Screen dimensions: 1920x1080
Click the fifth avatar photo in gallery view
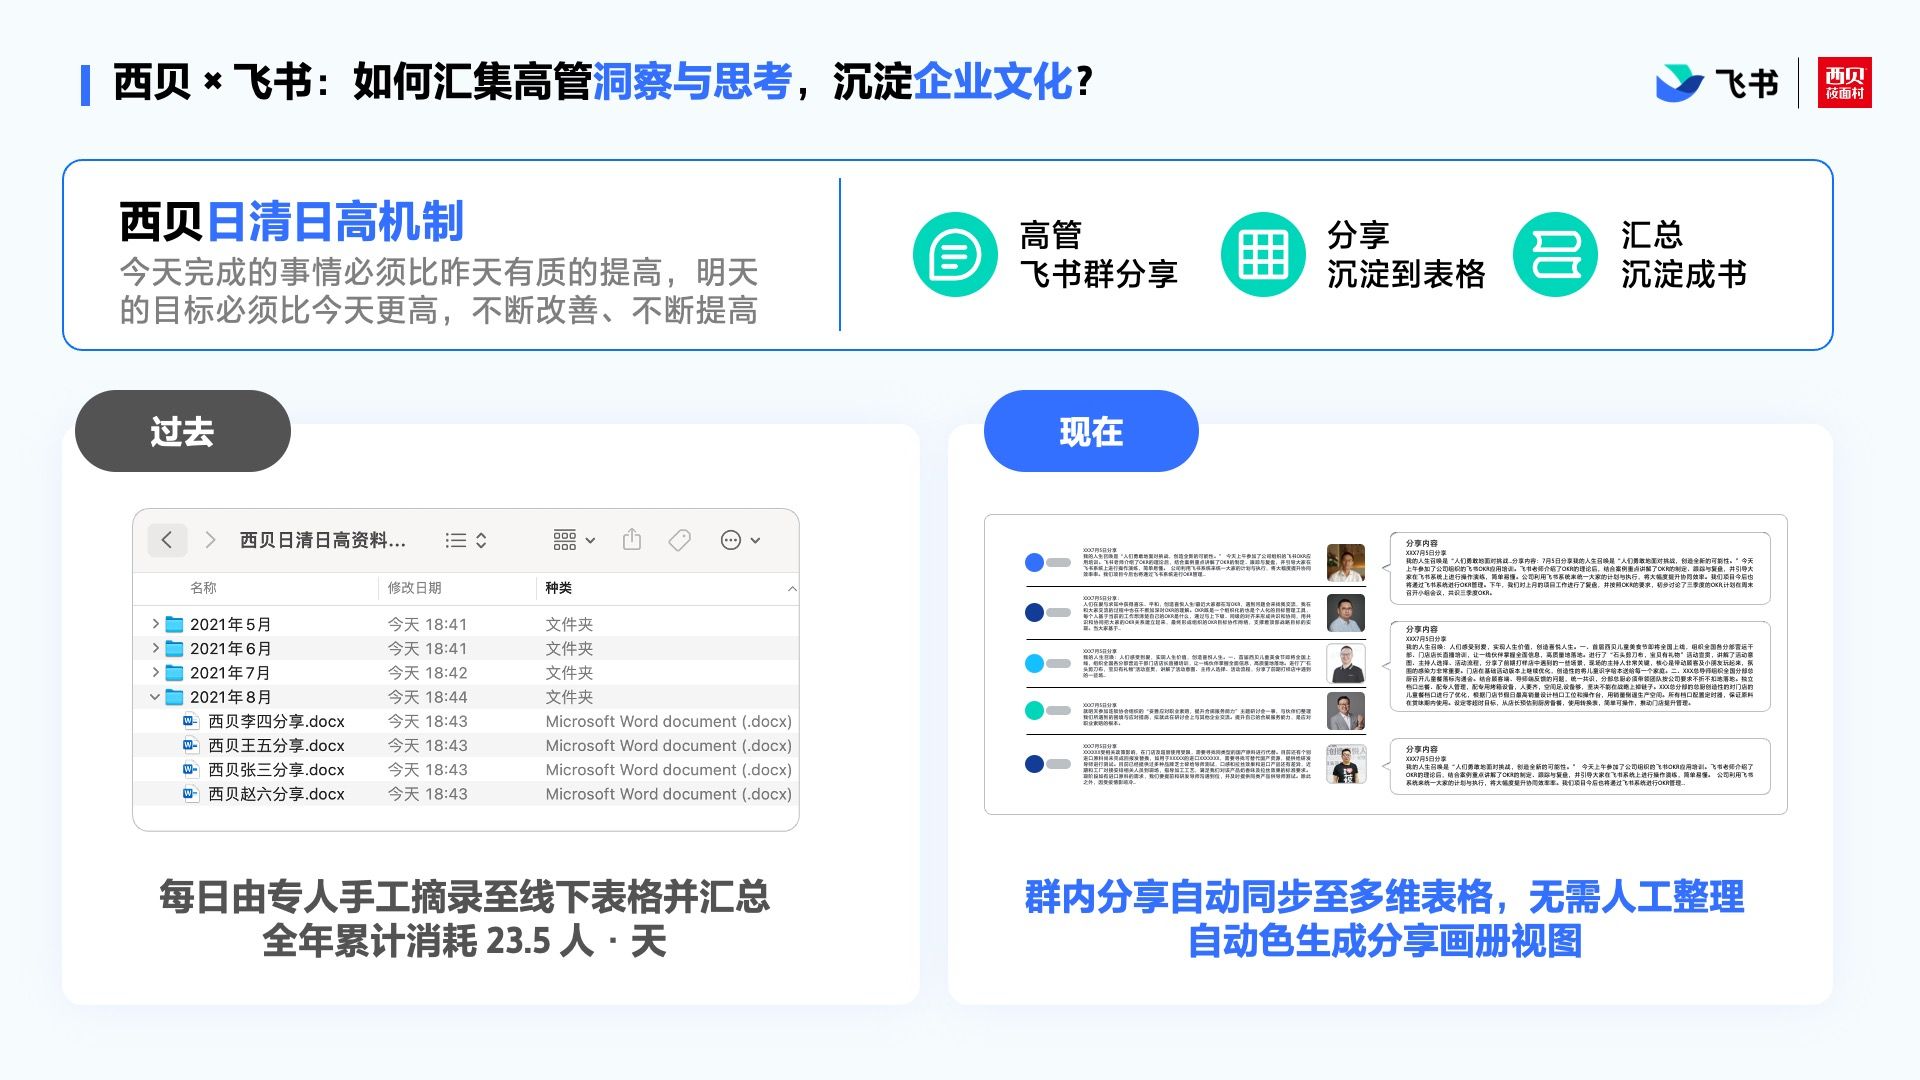[x=1346, y=764]
